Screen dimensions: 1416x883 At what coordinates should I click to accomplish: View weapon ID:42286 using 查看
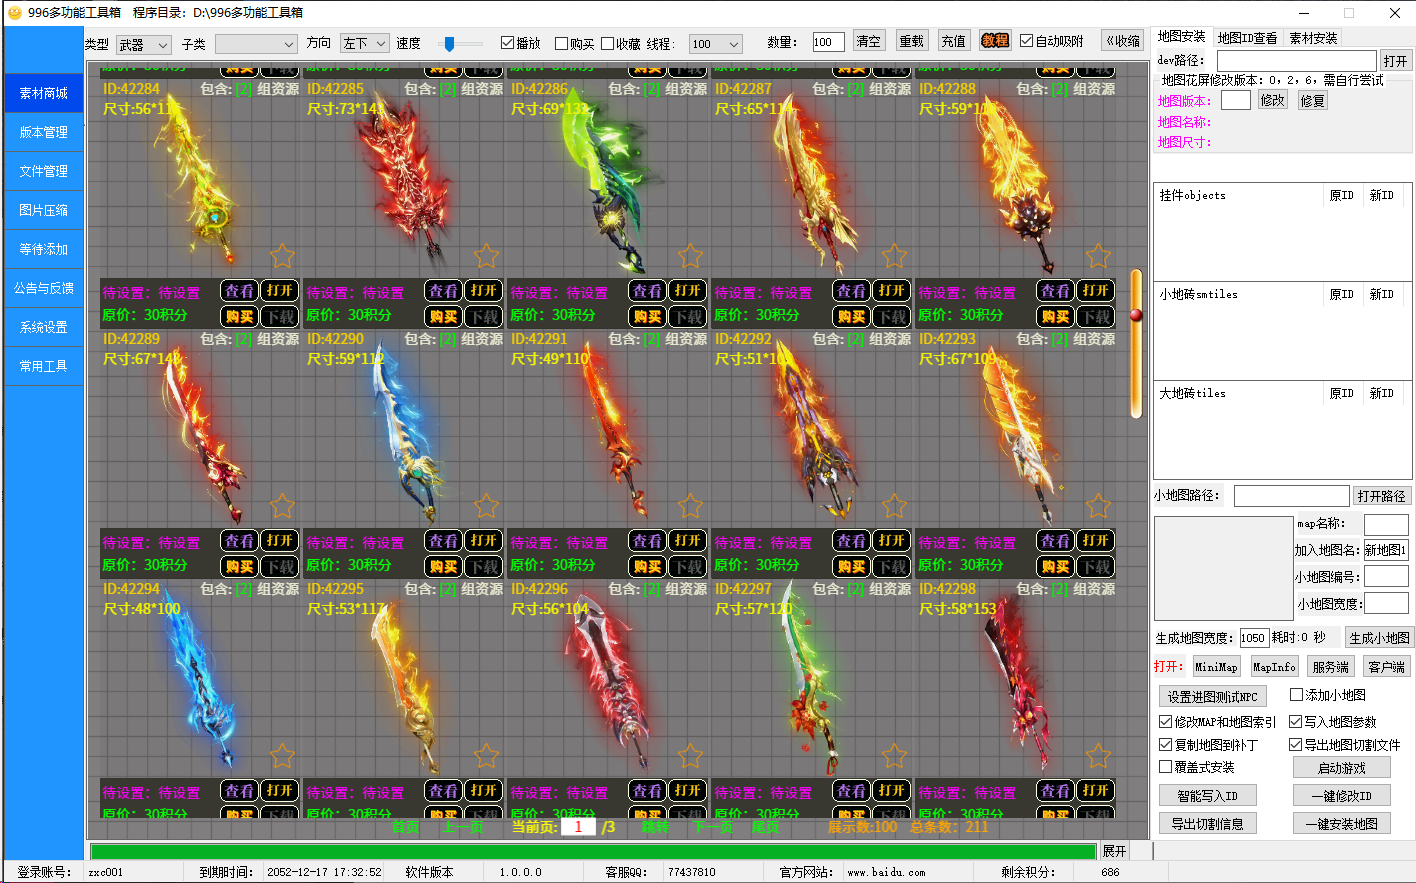647,291
